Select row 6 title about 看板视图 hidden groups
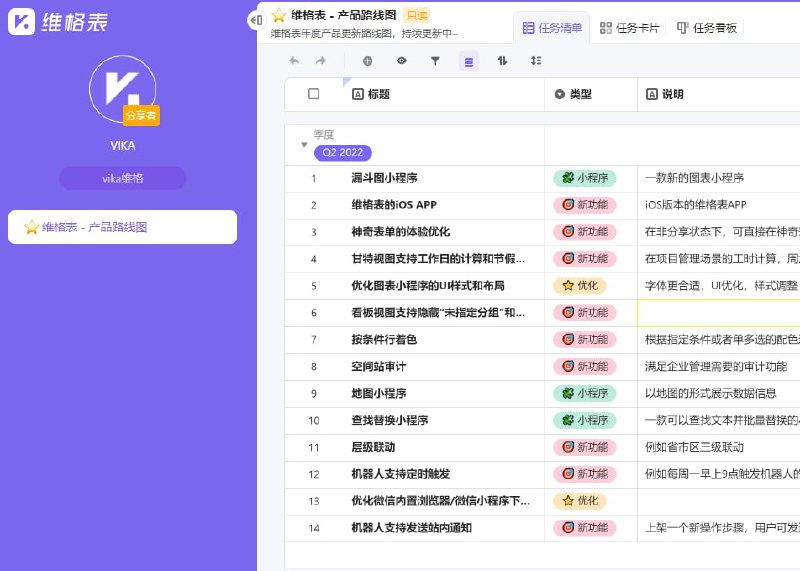Viewport: 800px width, 571px height. [438, 313]
